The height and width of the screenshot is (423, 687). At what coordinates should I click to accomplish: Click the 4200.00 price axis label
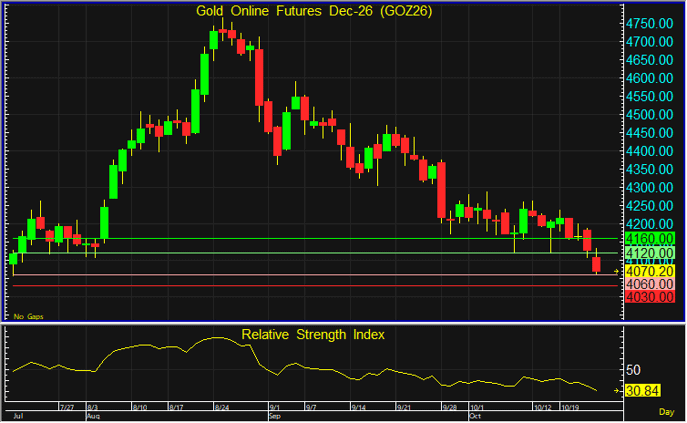[x=649, y=224]
